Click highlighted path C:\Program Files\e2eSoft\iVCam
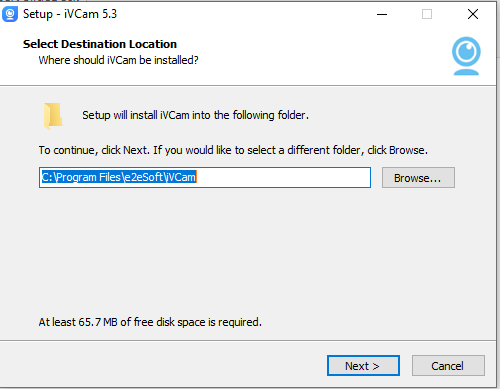 coord(119,177)
